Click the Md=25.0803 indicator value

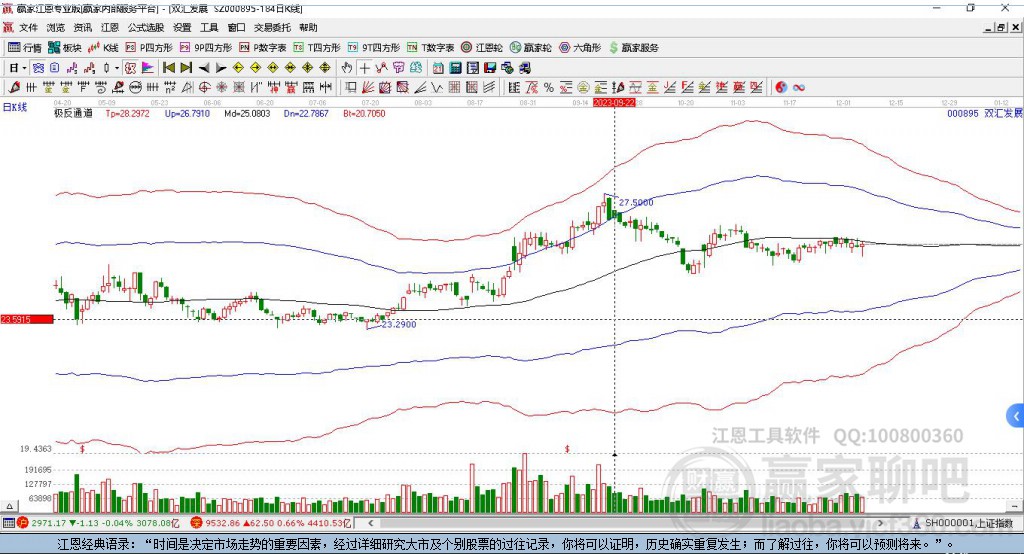247,113
